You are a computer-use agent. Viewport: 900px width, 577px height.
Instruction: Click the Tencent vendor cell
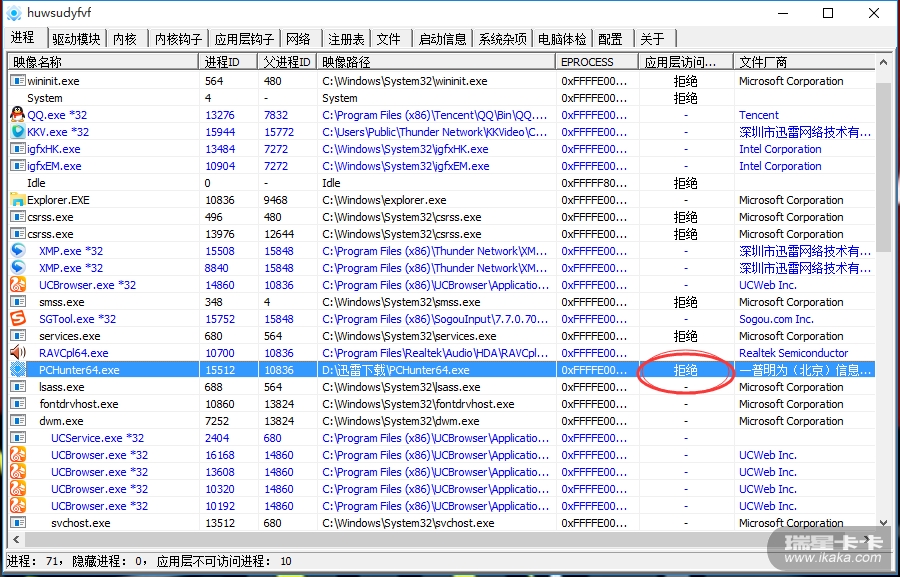759,115
